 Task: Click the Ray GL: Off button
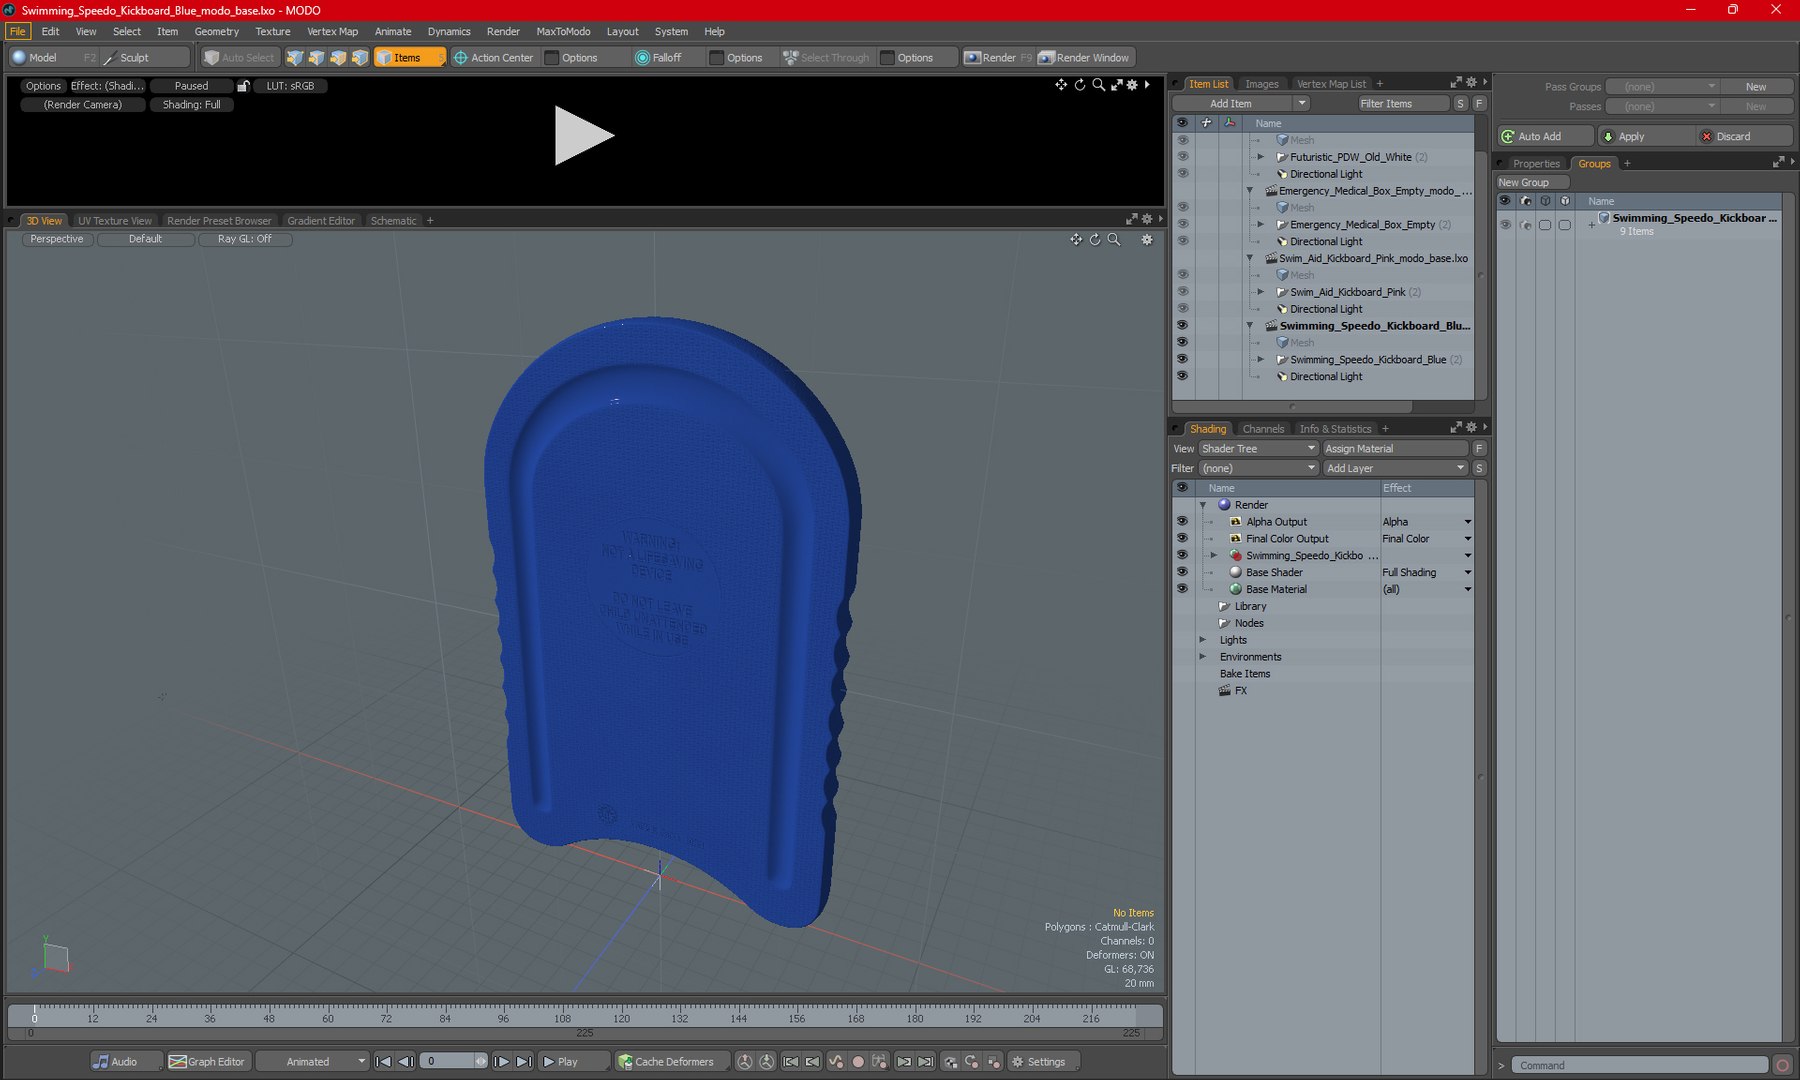click(245, 239)
